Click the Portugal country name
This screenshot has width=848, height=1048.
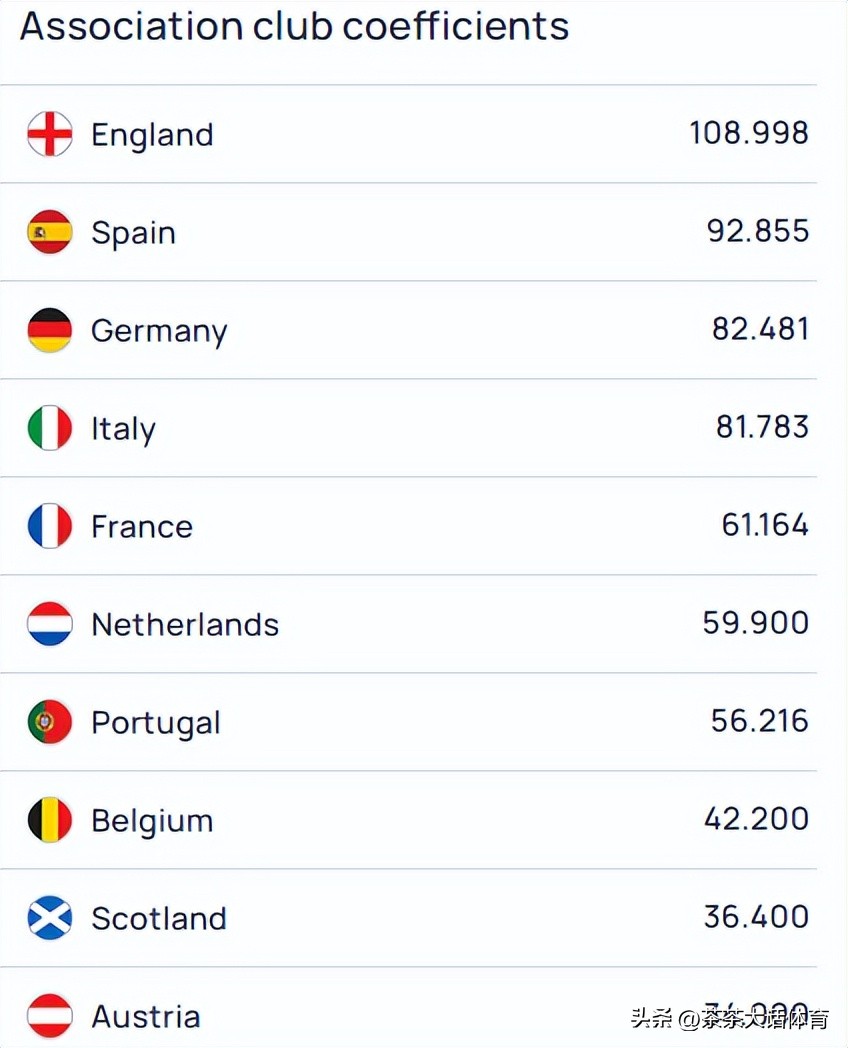(155, 723)
